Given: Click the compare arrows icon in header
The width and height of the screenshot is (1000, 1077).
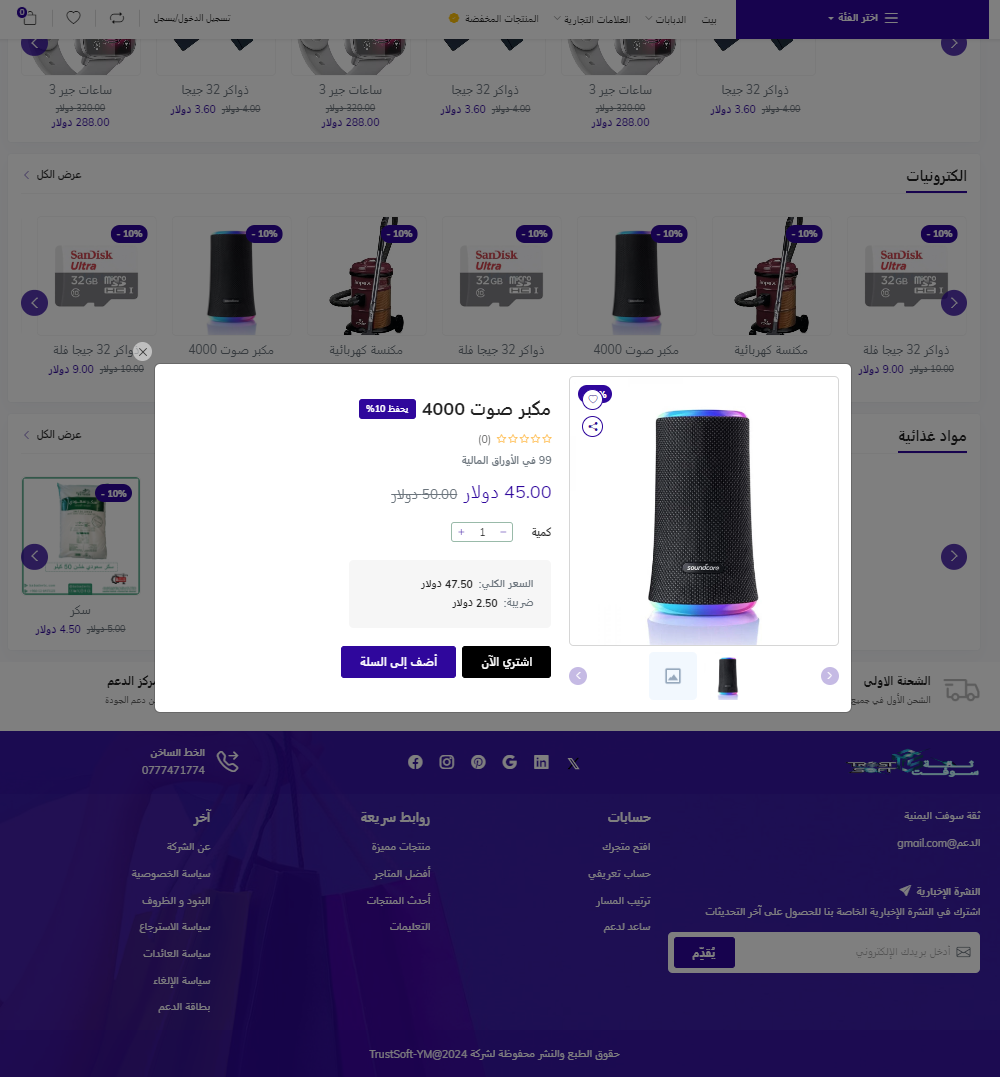Looking at the screenshot, I should click(117, 18).
